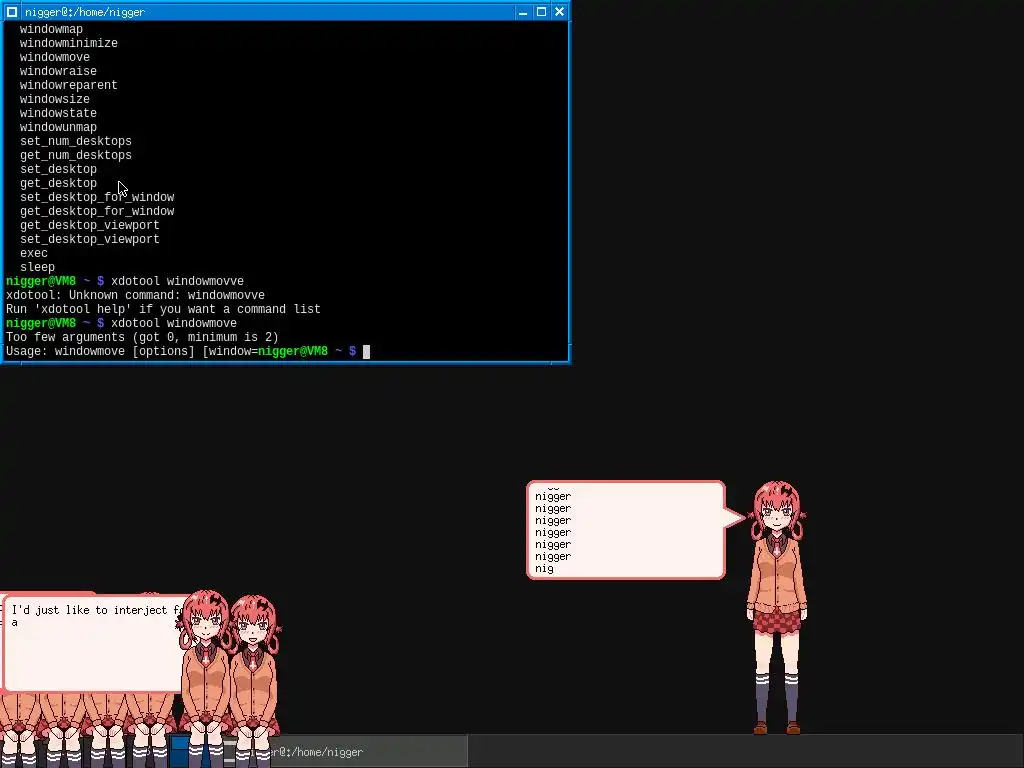
Task: Click the terminal input cursor after the last prompt
Action: (x=366, y=352)
